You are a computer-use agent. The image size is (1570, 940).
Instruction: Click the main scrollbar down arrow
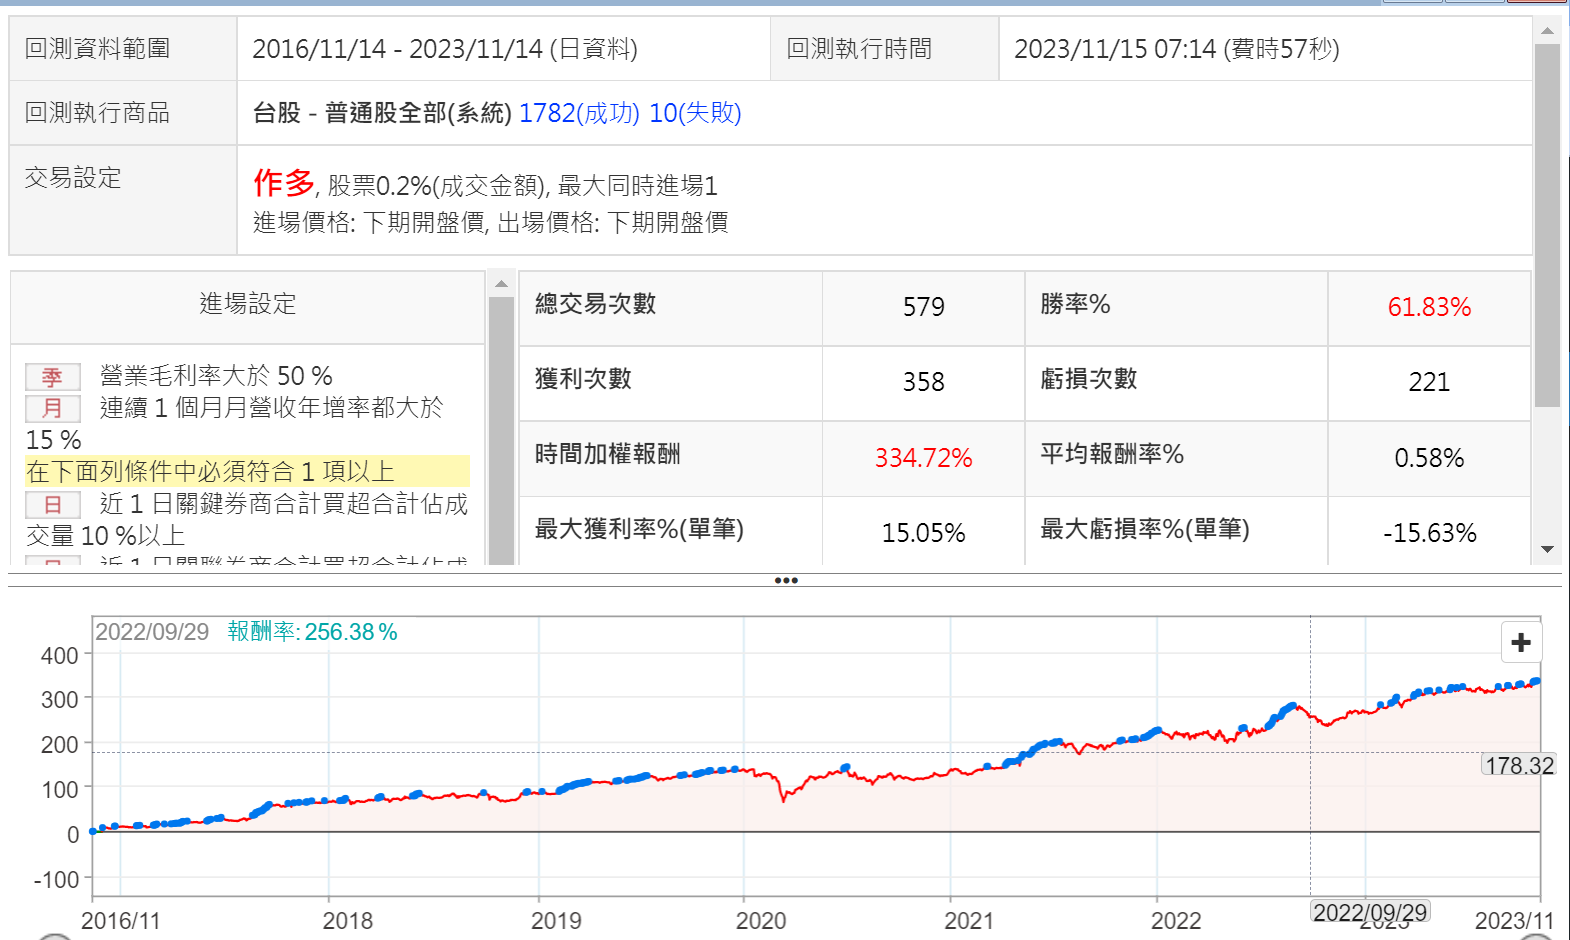tap(1547, 549)
